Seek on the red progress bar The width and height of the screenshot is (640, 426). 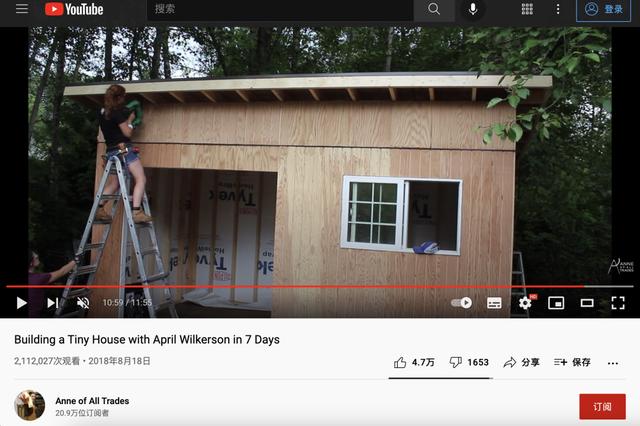[320, 286]
